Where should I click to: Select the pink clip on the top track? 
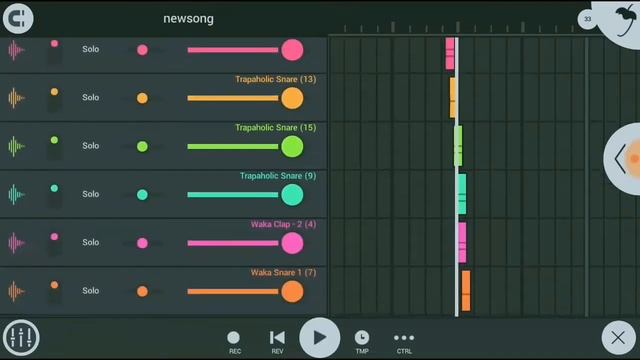(x=450, y=53)
